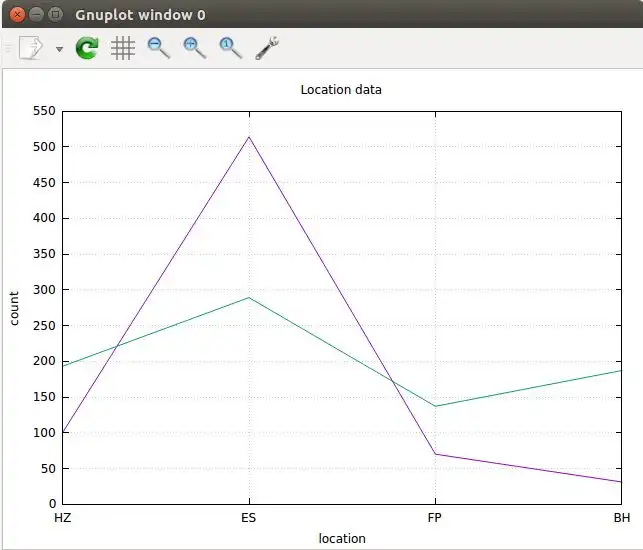Viewport: 643px width, 550px height.
Task: Click the "150" y-axis value
Action: pos(44,397)
